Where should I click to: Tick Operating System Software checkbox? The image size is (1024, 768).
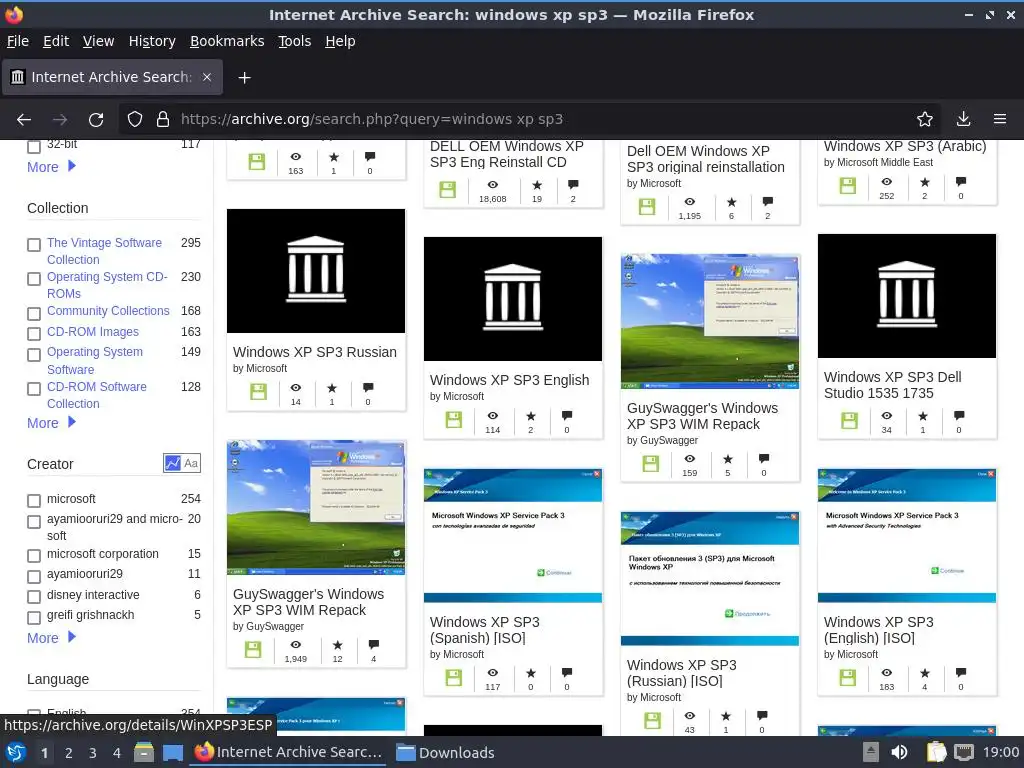coord(34,355)
